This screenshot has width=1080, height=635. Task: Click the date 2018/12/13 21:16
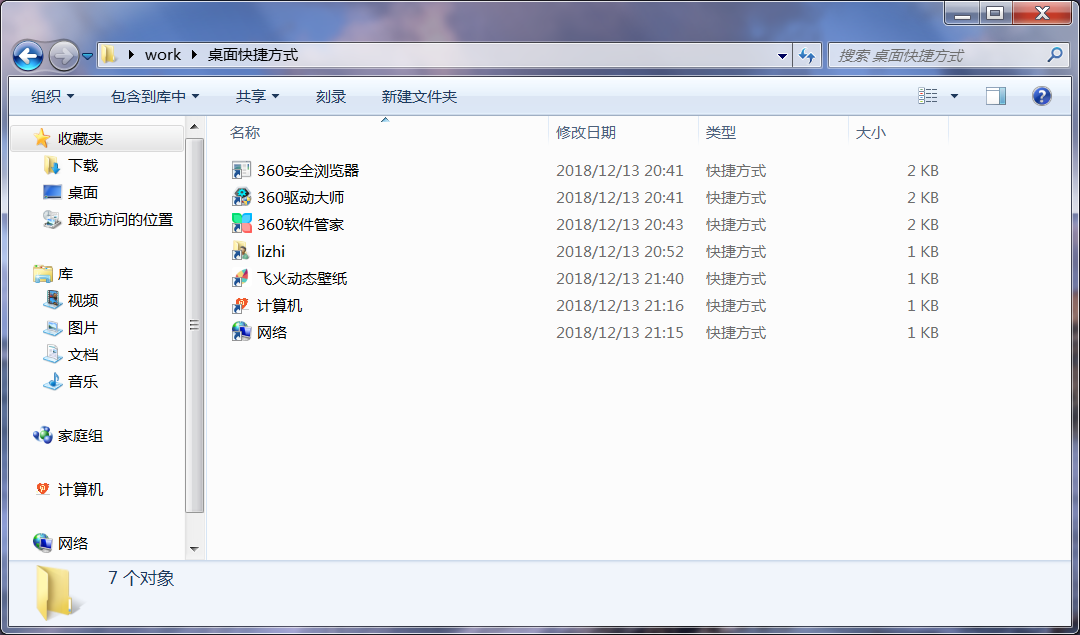[620, 305]
